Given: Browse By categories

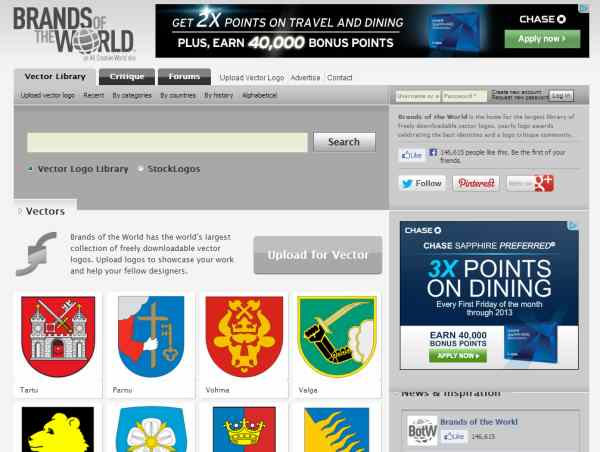Looking at the screenshot, I should (x=132, y=95).
